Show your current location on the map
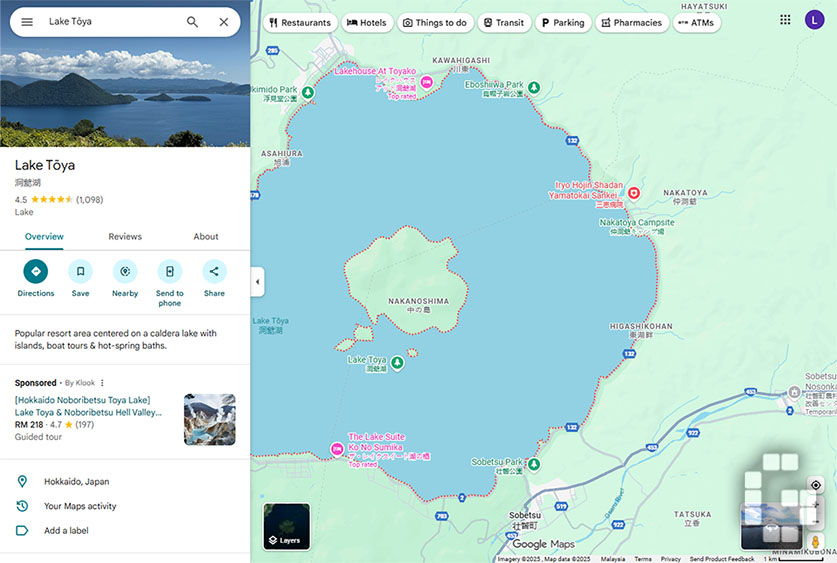Viewport: 837px width, 563px height. pyautogui.click(x=816, y=485)
